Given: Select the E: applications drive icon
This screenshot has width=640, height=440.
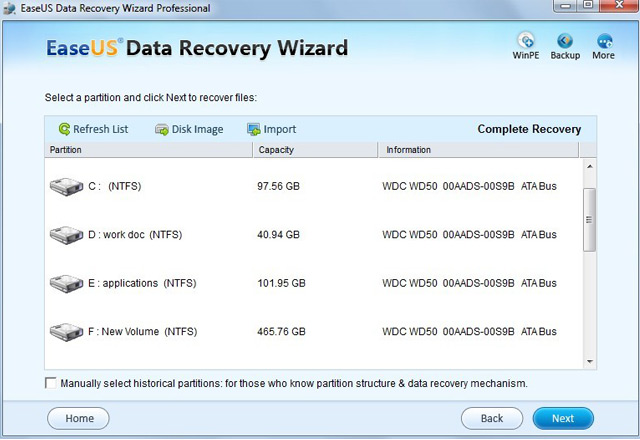Looking at the screenshot, I should (66, 284).
